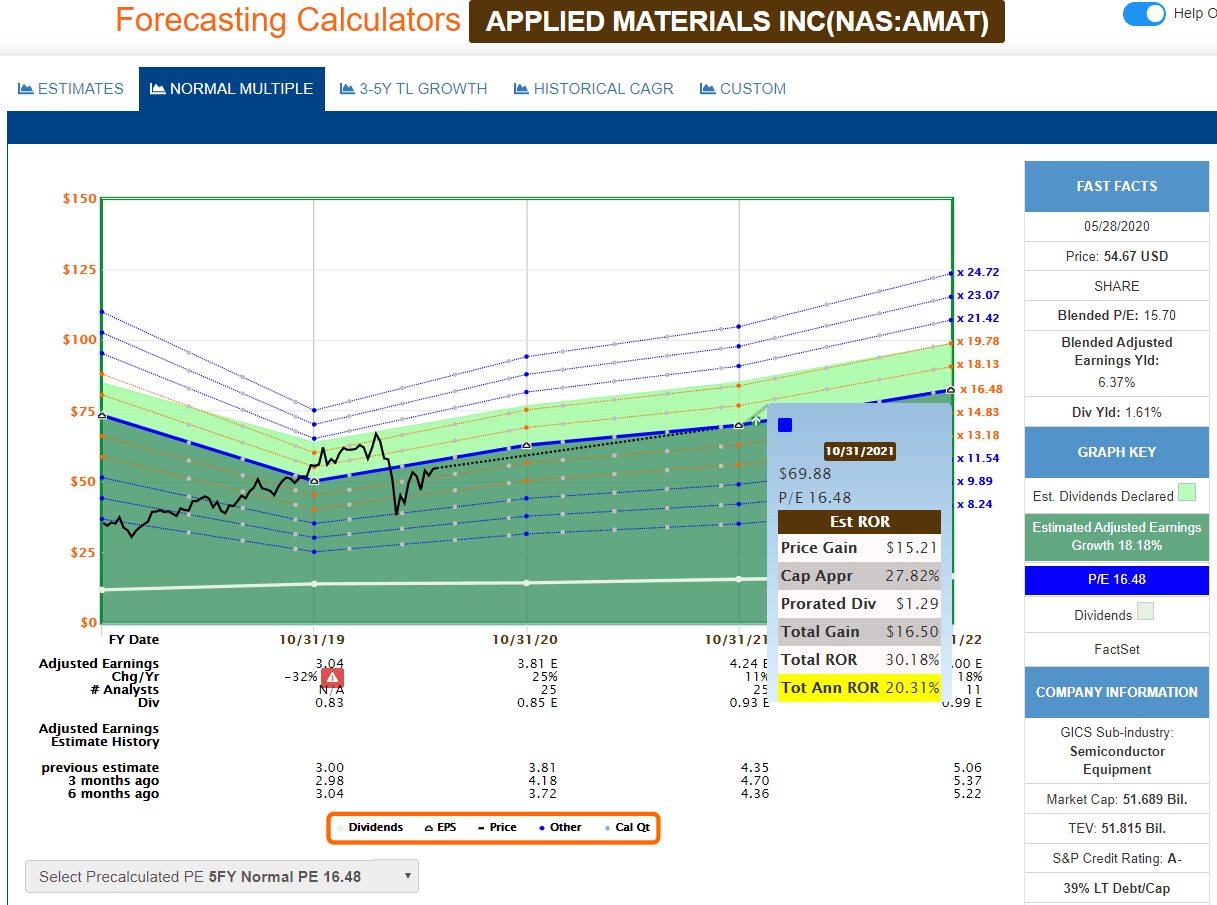Toggle the EPS series in chart legend
This screenshot has width=1217, height=905.
click(441, 828)
